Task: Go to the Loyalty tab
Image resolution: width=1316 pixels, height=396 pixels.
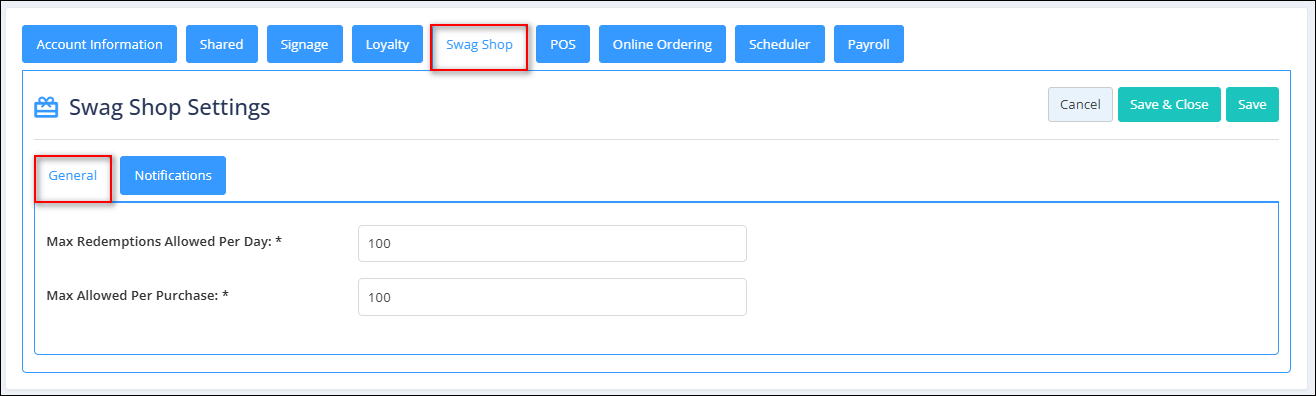Action: click(387, 44)
